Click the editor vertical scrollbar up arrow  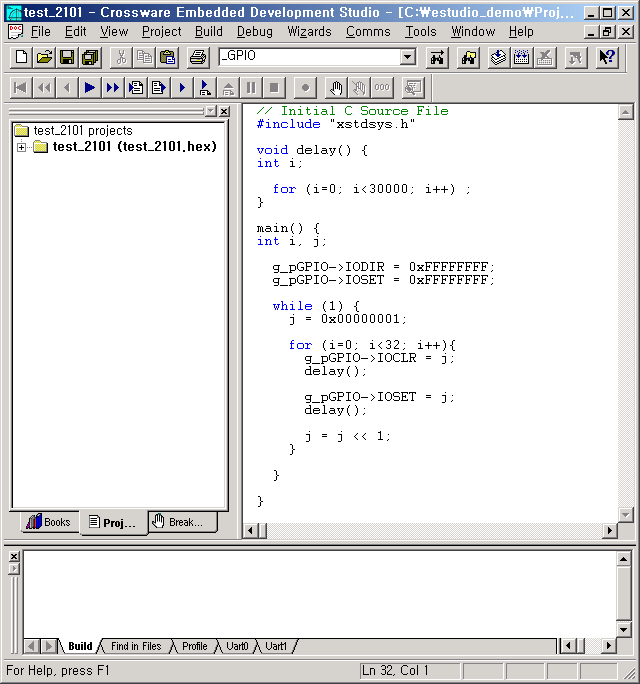pos(625,113)
